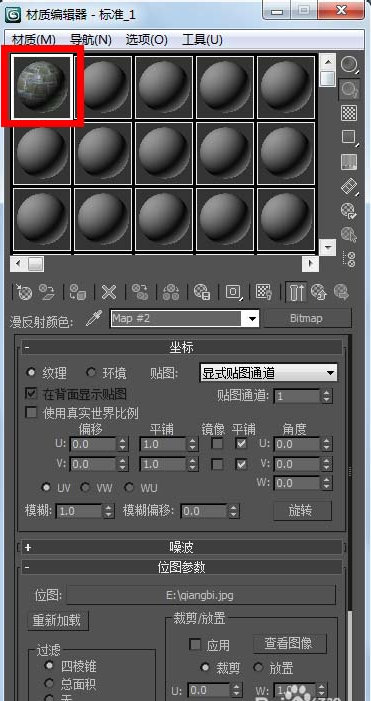Click the Video Color Check icon
This screenshot has width=371, height=701.
point(349,161)
